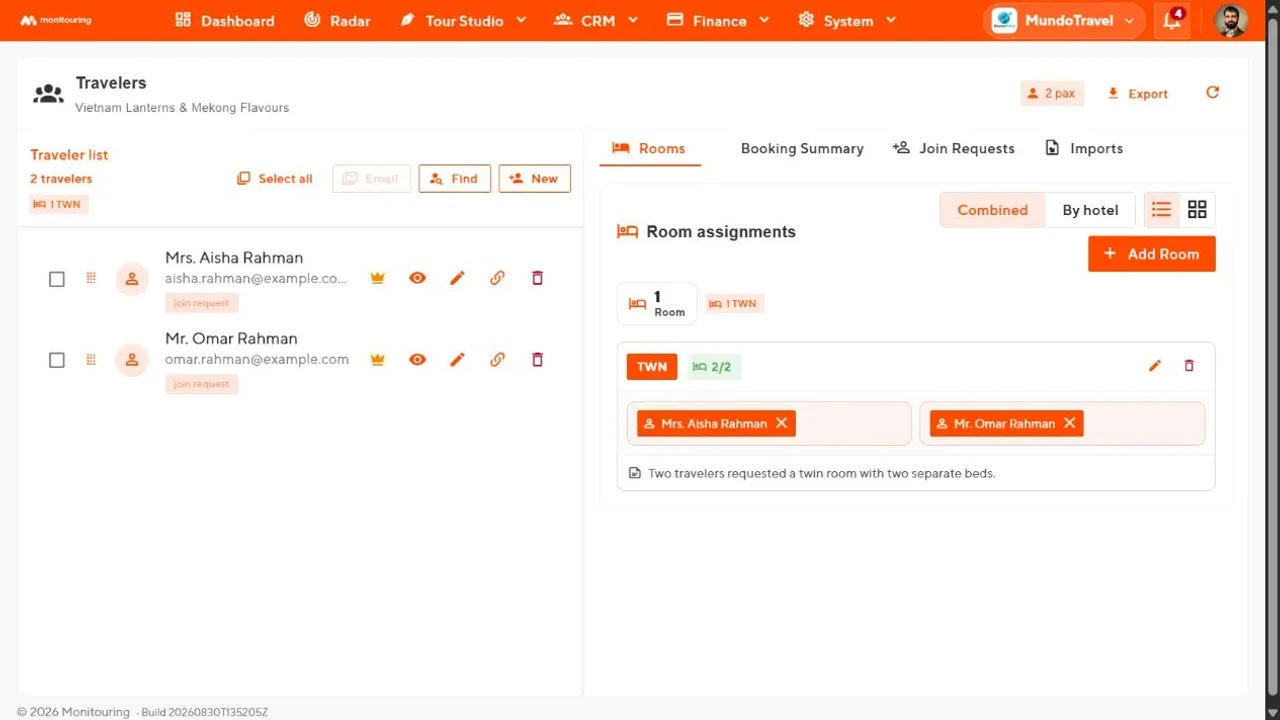Remove Mrs. Aisha Rahman from TWN room

point(782,423)
